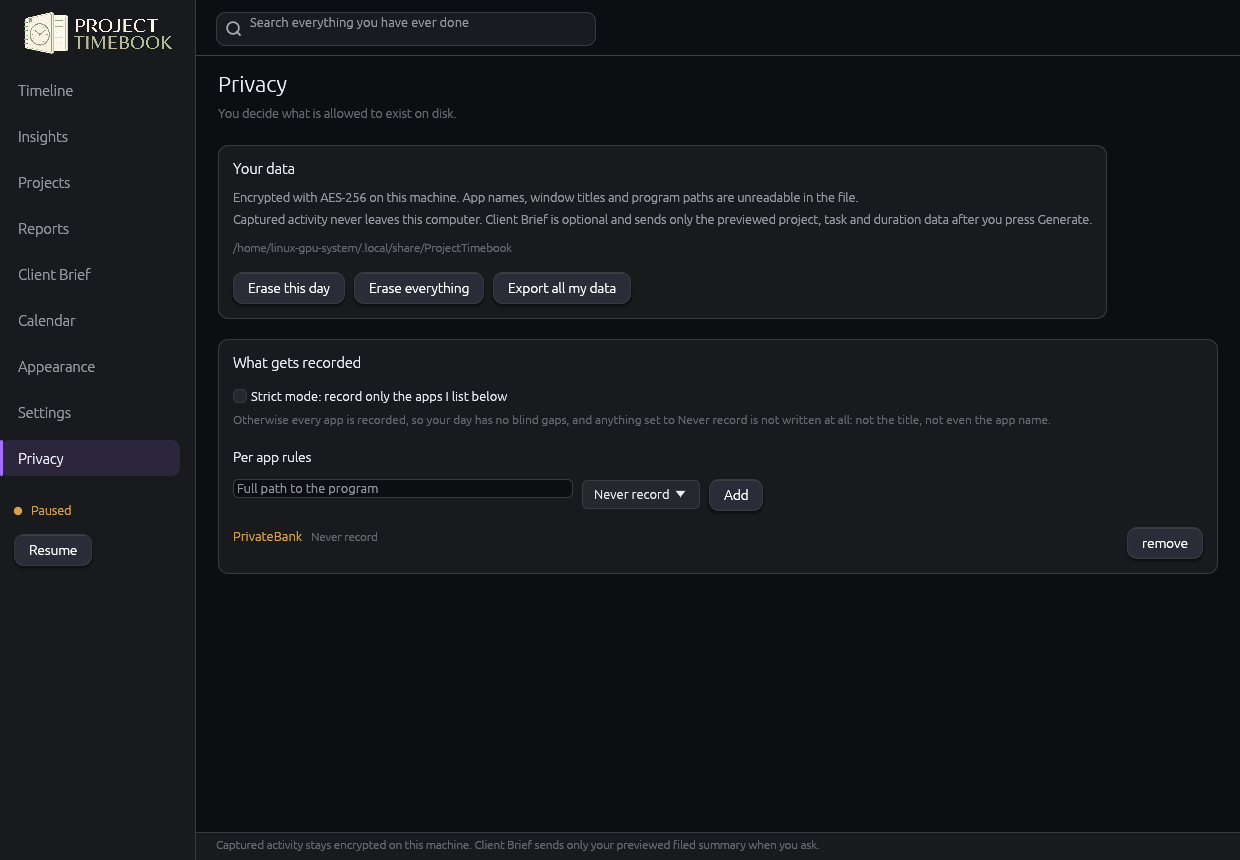This screenshot has width=1240, height=860.
Task: Open the Projects page
Action: tap(90, 182)
